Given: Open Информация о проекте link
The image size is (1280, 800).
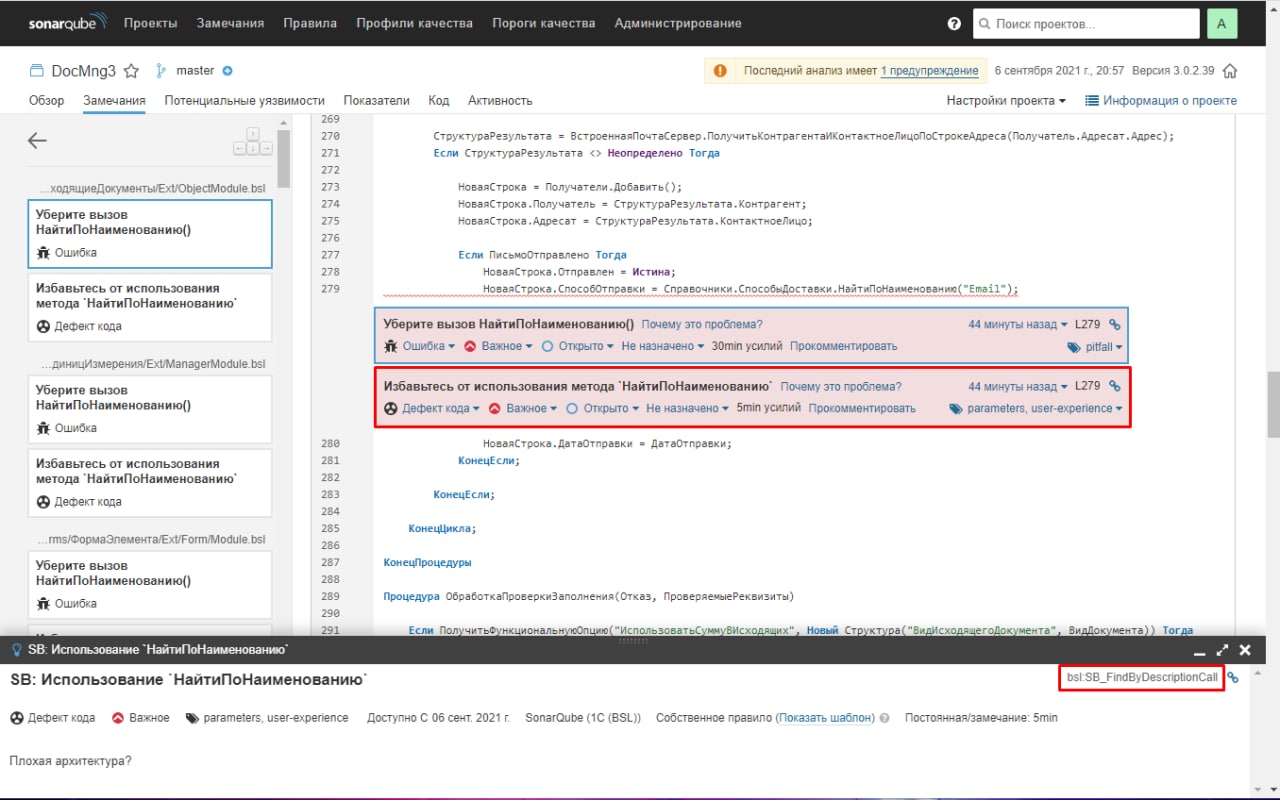Looking at the screenshot, I should pos(1161,100).
